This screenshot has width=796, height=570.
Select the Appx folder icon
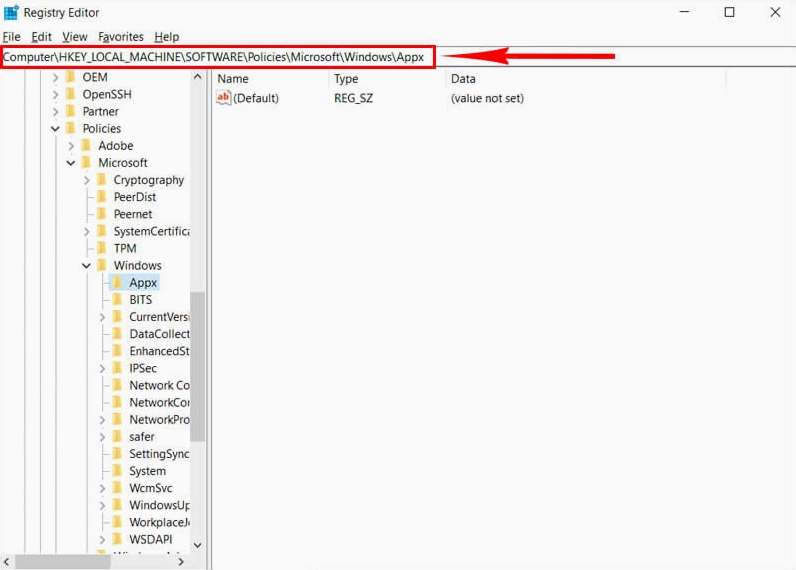pos(117,282)
